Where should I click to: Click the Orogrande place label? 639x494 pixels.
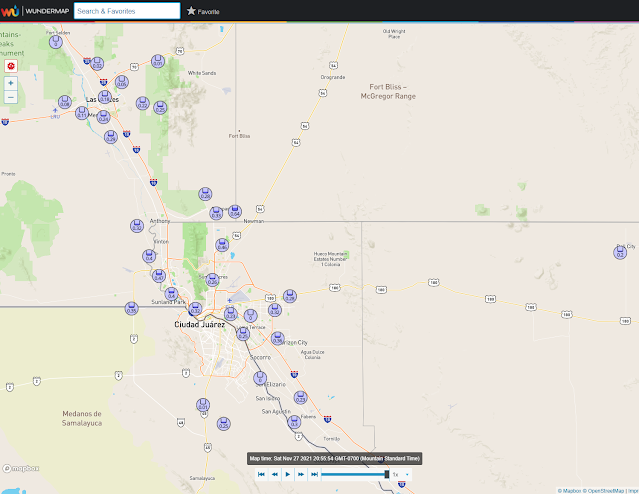[x=333, y=77]
